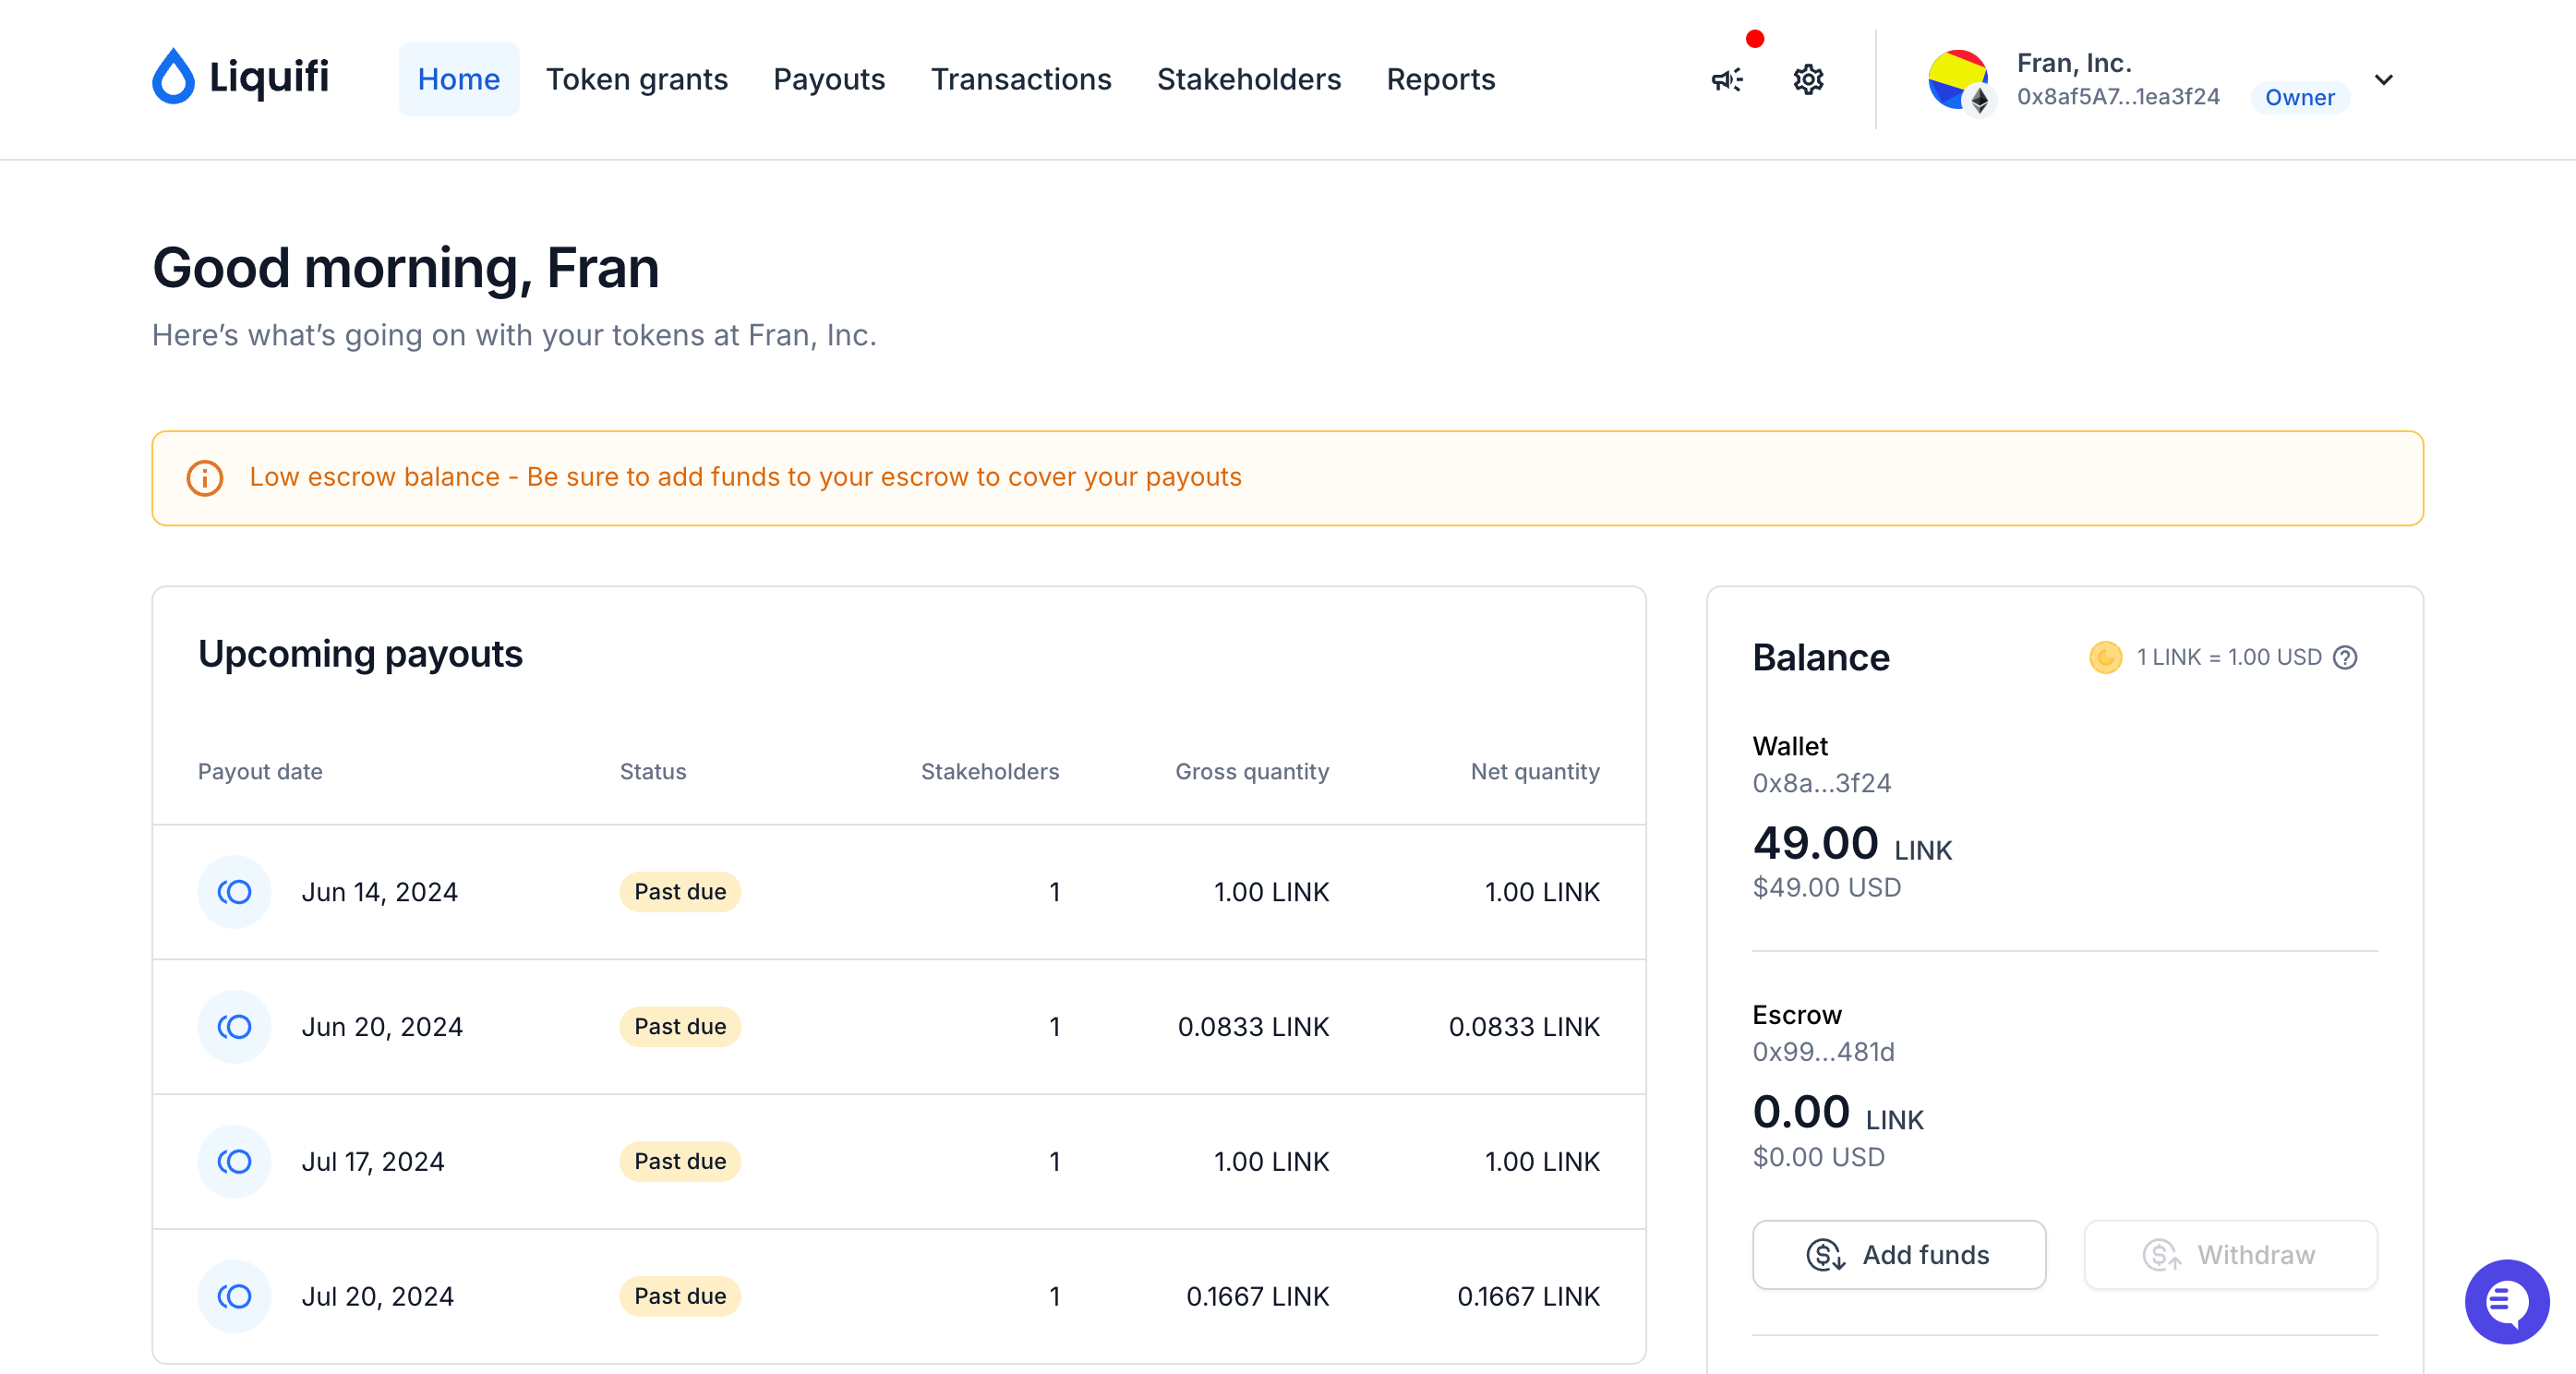
Task: Click the info icon in the low escrow warning
Action: [x=205, y=478]
